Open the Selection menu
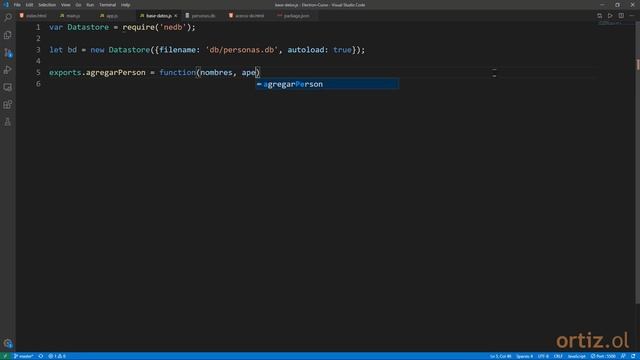Image resolution: width=640 pixels, height=360 pixels. click(x=47, y=5)
